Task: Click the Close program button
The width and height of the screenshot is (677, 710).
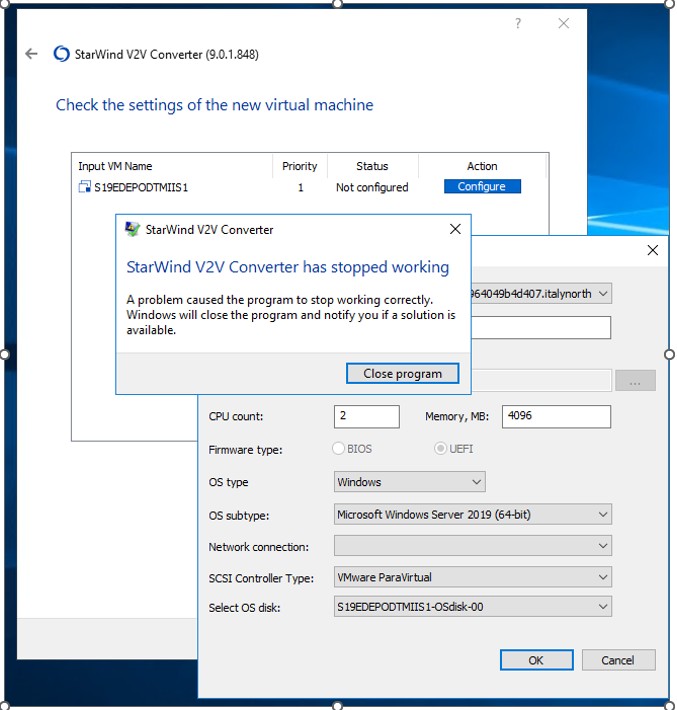Action: [x=403, y=374]
